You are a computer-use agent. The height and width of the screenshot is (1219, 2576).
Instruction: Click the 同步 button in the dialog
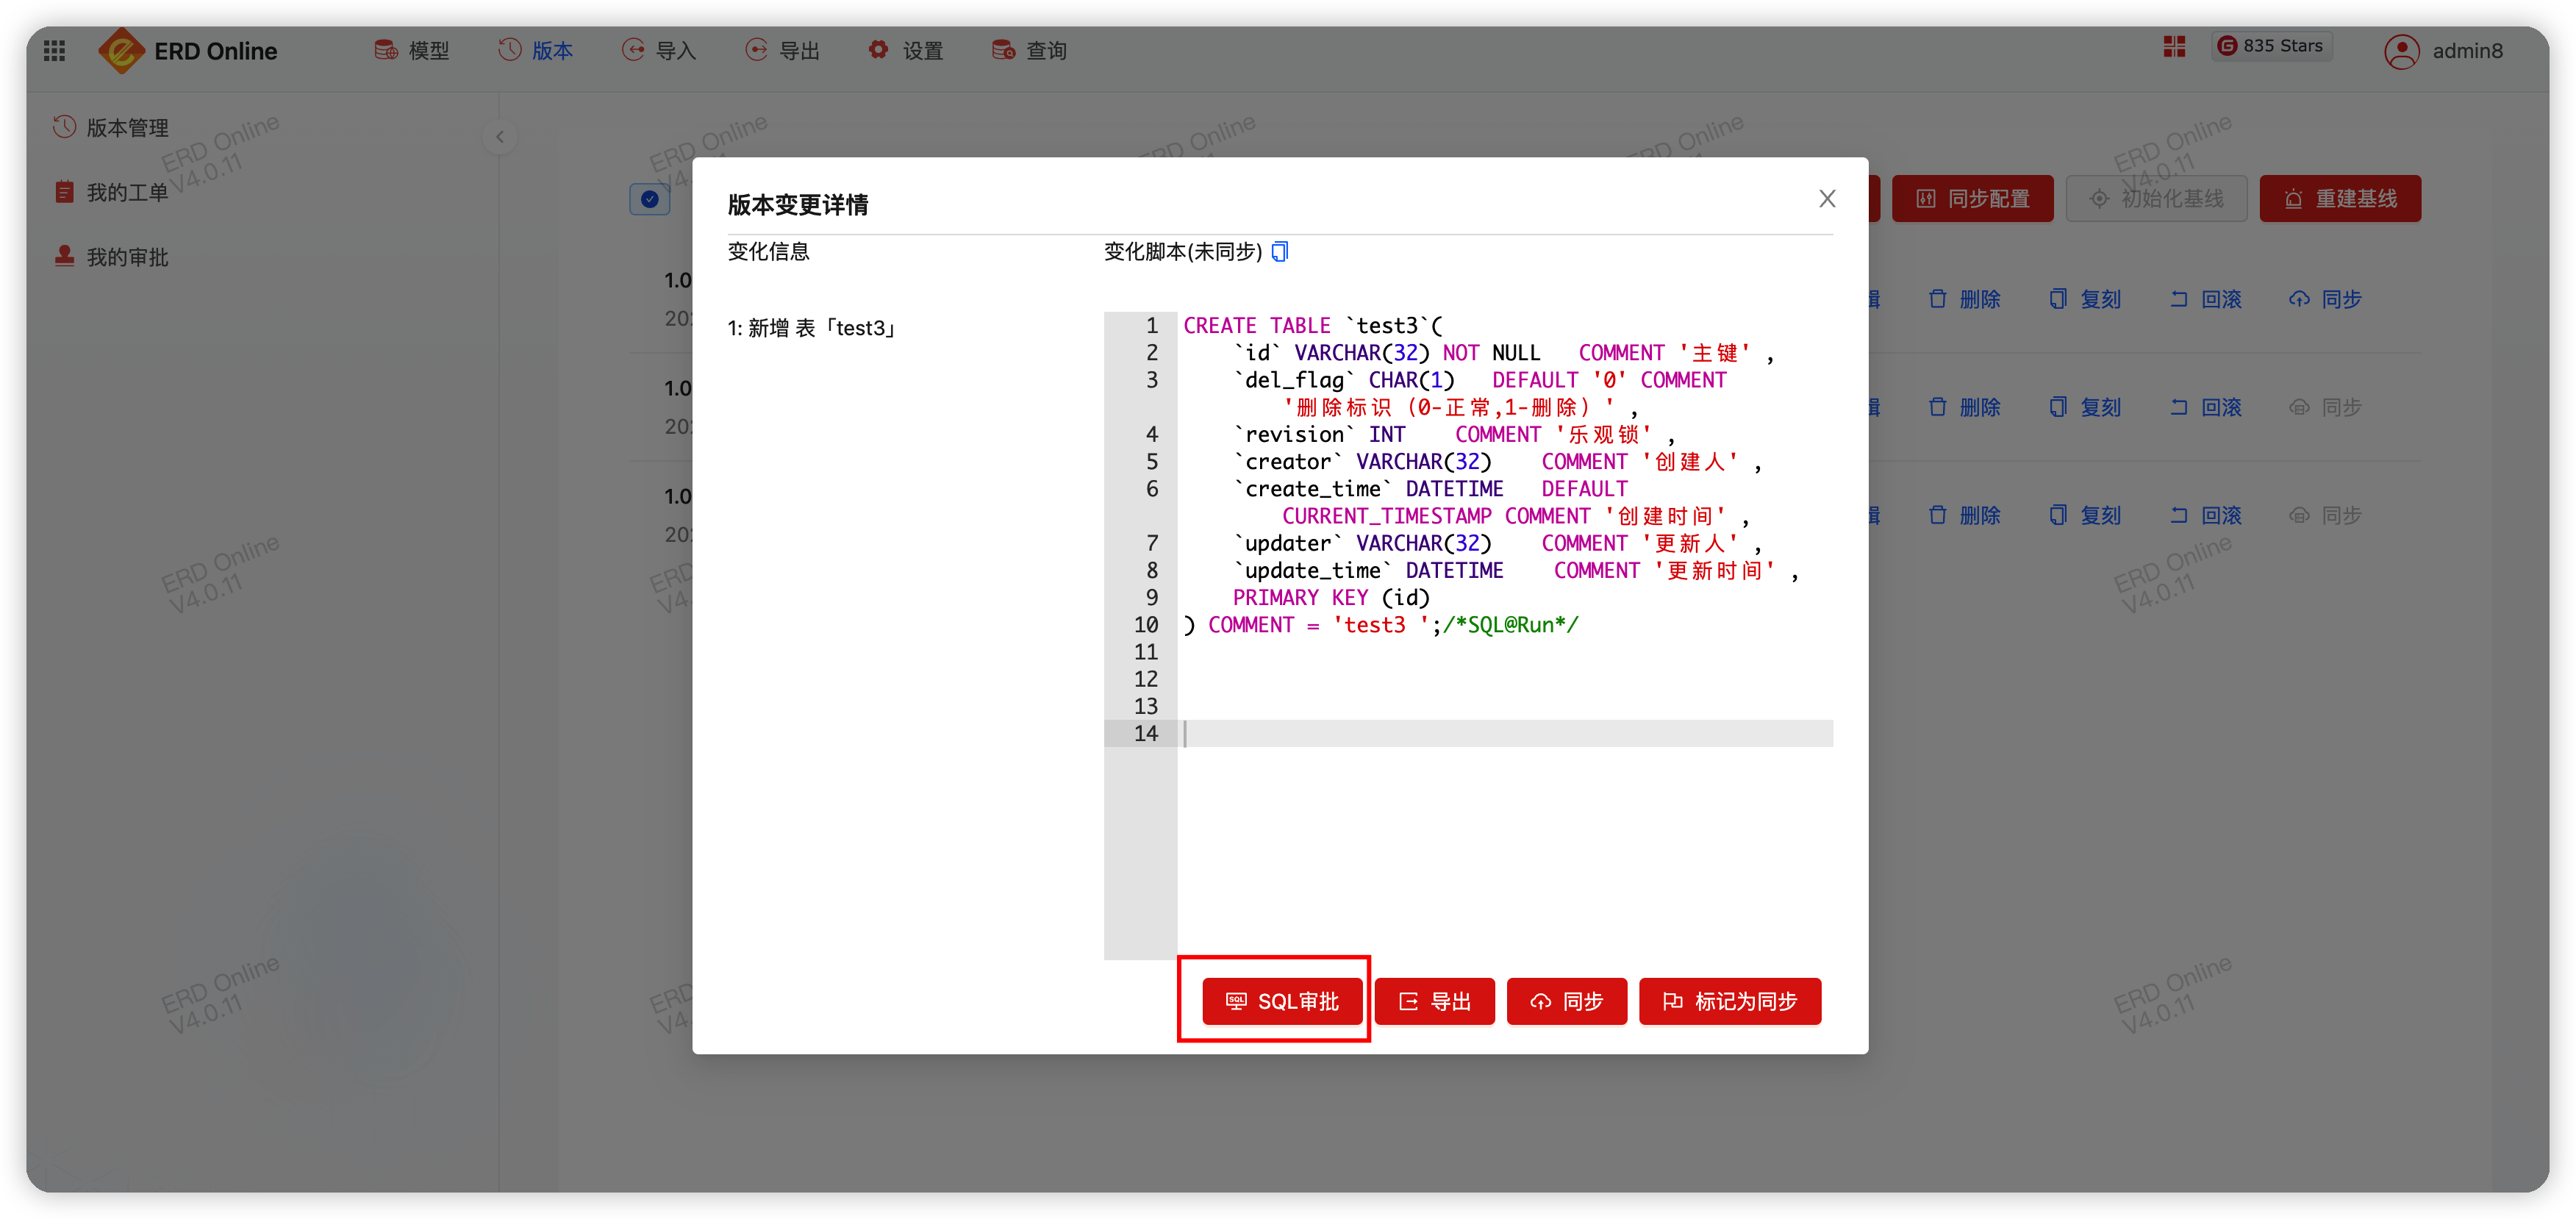[x=1566, y=1001]
